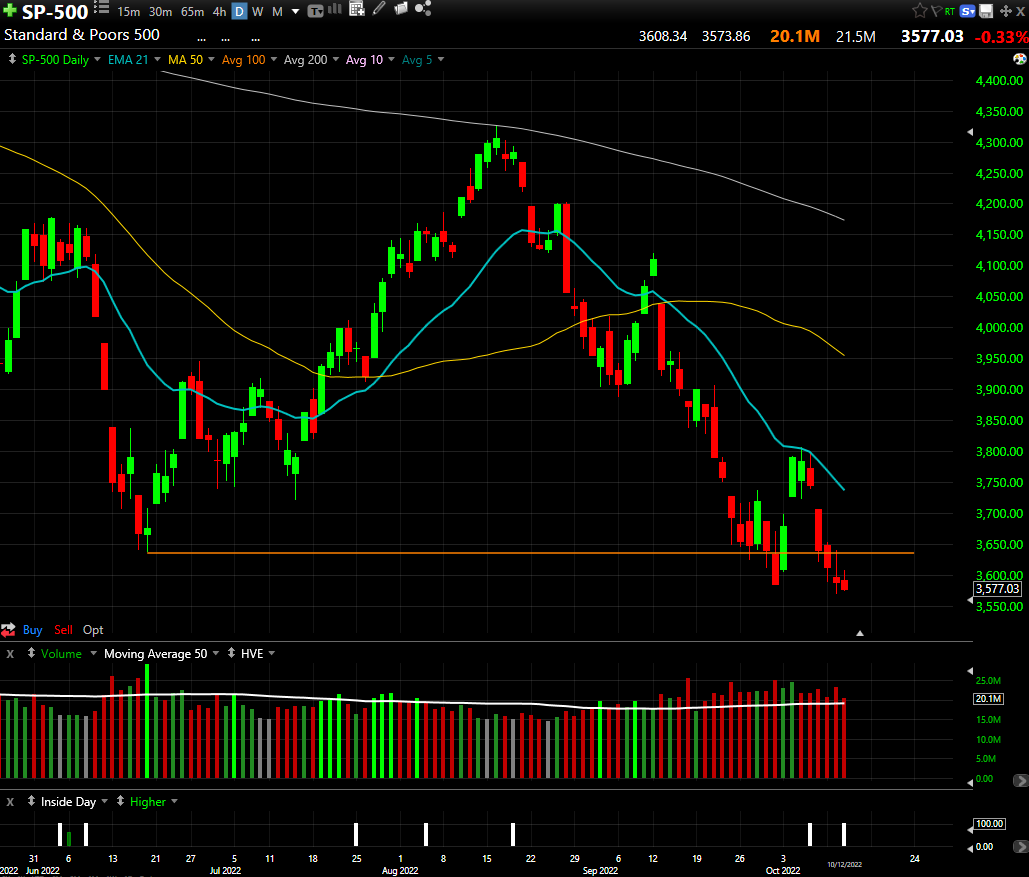The image size is (1029, 877).
Task: Select the 65m timeframe
Action: pos(192,12)
